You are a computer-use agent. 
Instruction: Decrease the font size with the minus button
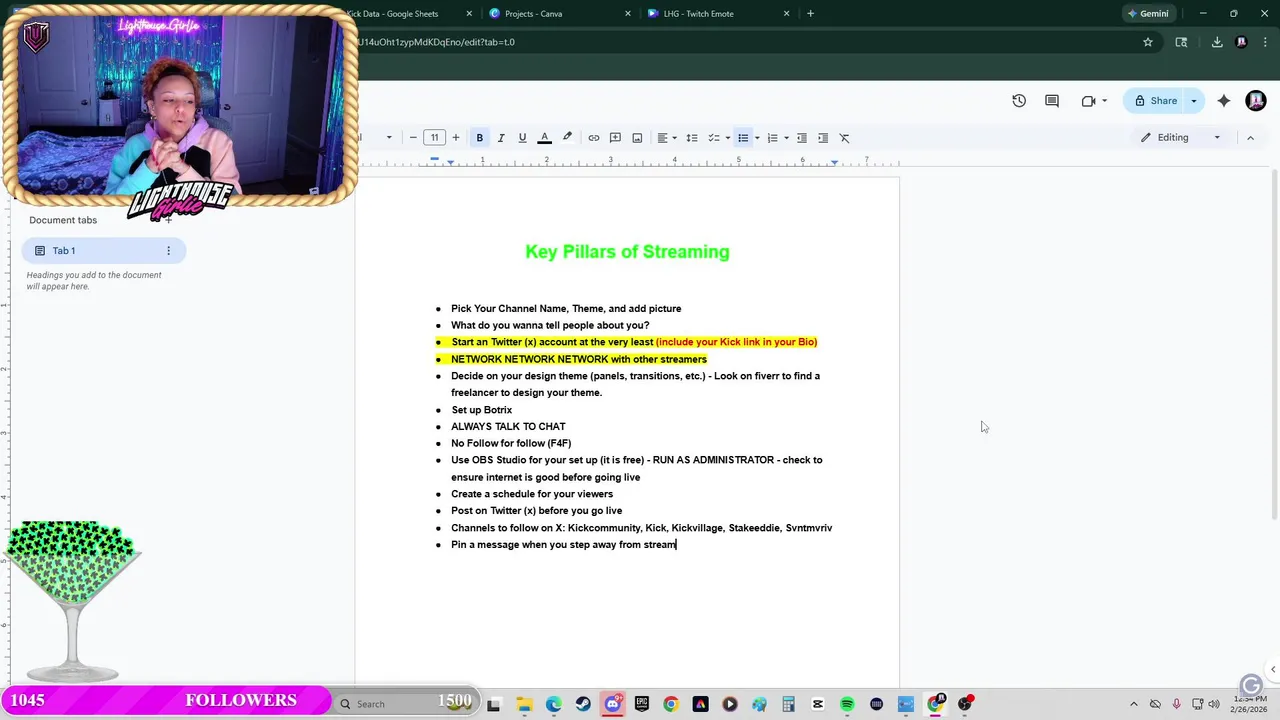click(413, 138)
